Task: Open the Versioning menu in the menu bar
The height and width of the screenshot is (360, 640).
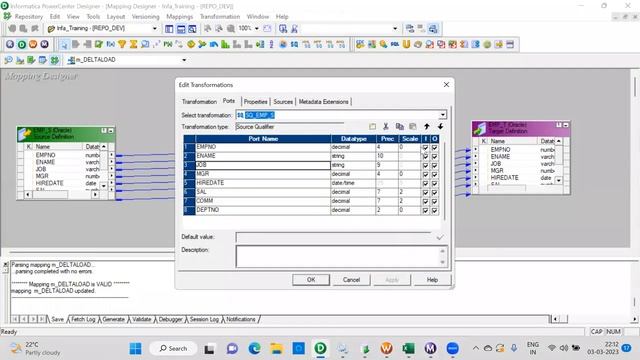Action: (145, 17)
